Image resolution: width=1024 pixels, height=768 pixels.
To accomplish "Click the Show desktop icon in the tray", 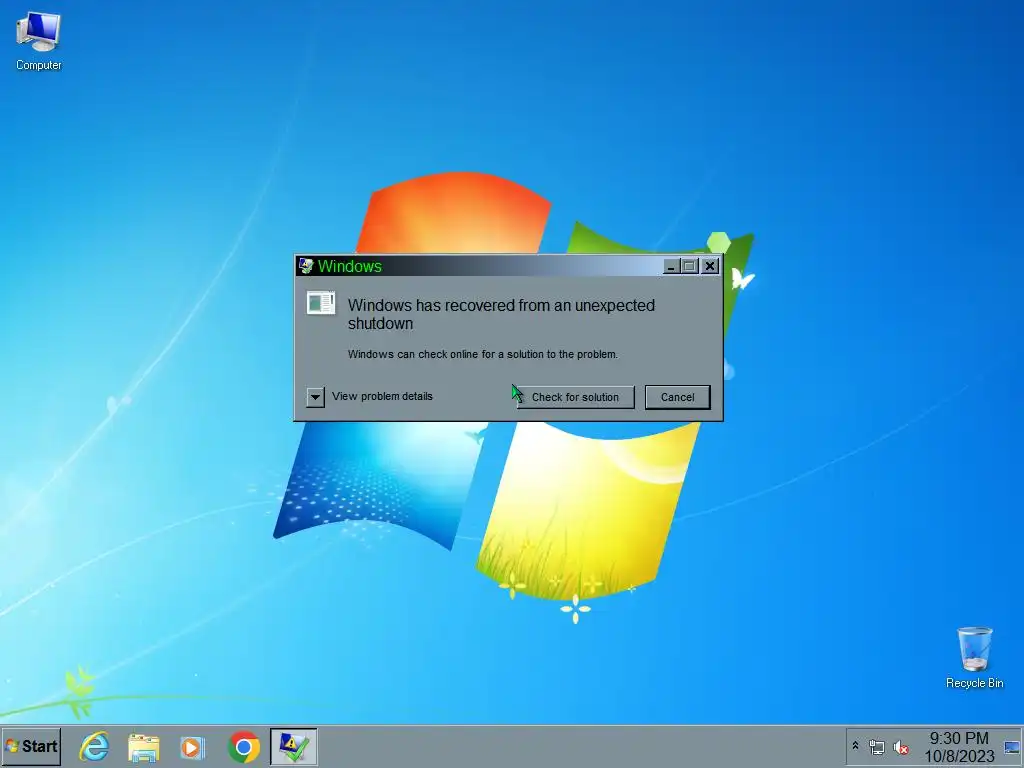I will [1012, 747].
